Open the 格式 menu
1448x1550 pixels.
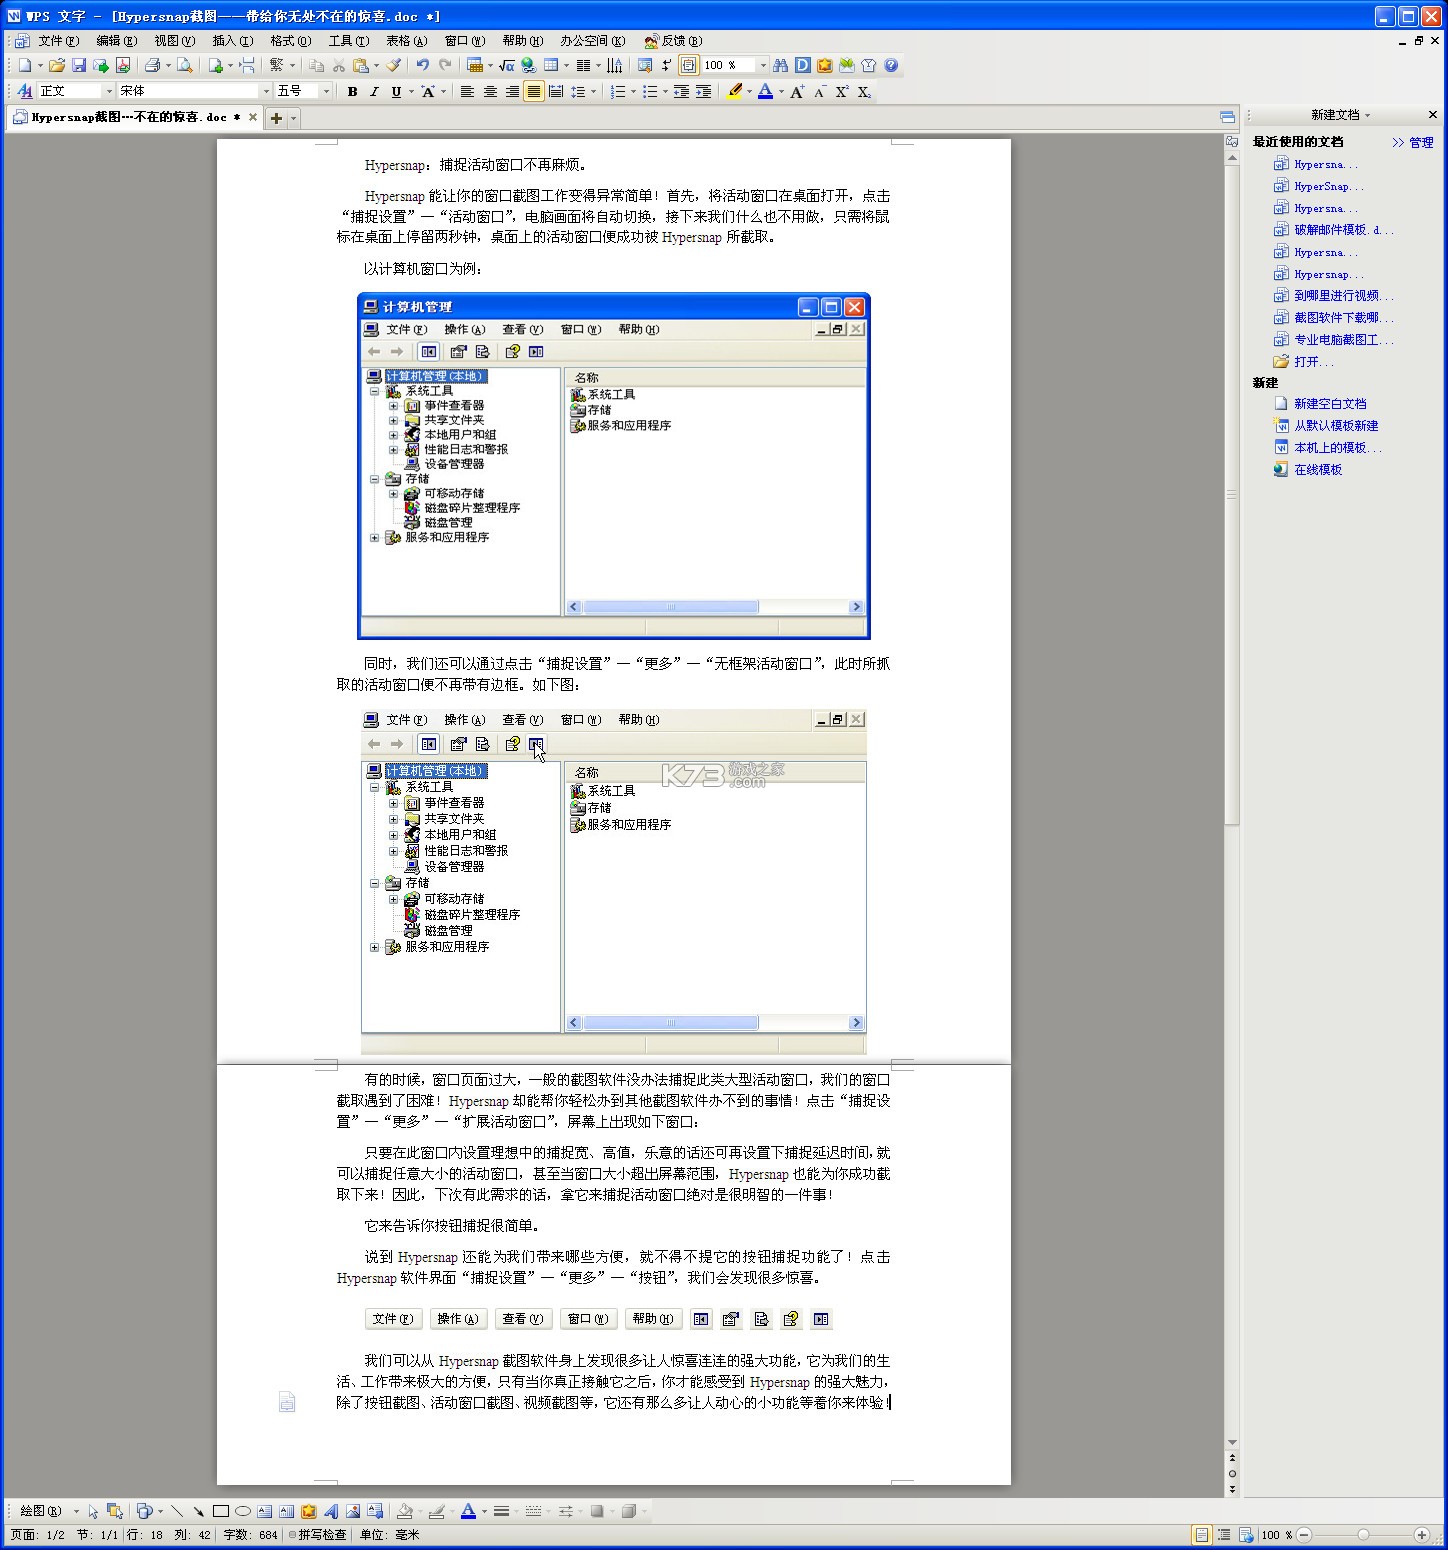[290, 41]
